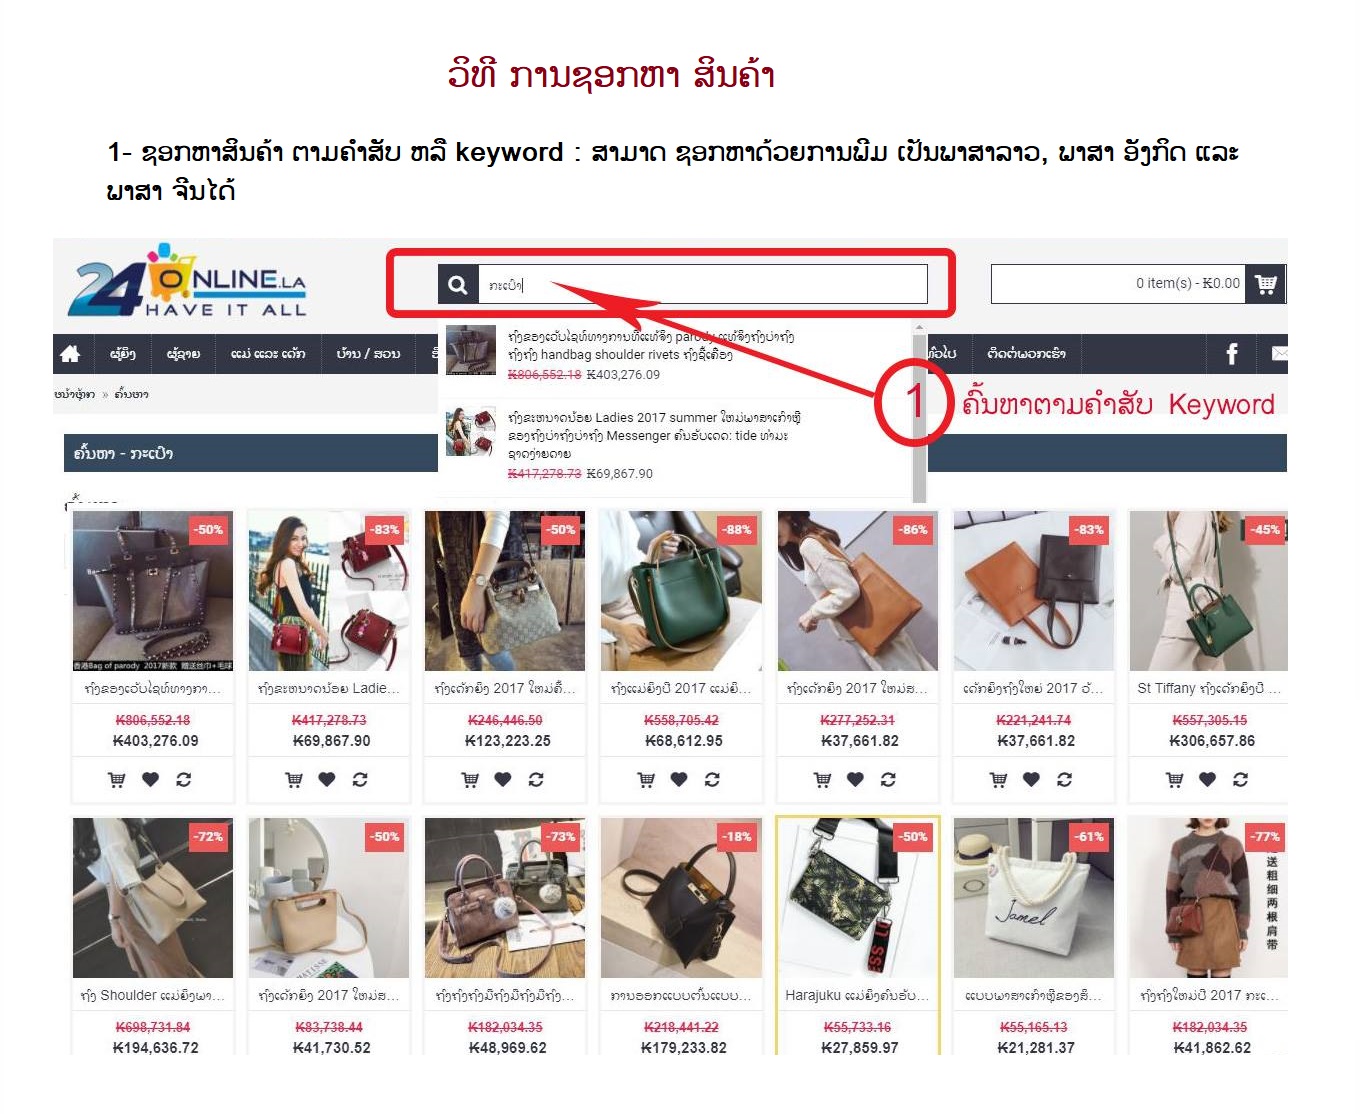Add K403,276.09 bag to cart

(x=117, y=780)
